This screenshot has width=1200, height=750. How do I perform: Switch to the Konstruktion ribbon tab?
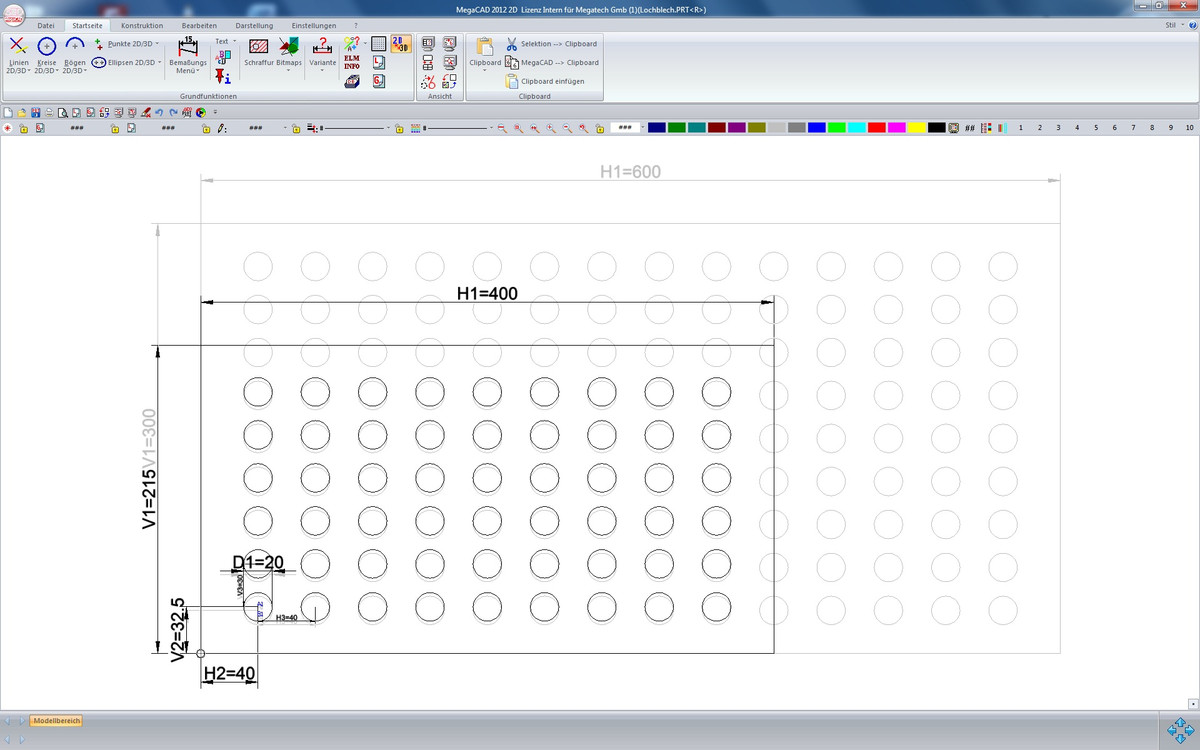(141, 25)
